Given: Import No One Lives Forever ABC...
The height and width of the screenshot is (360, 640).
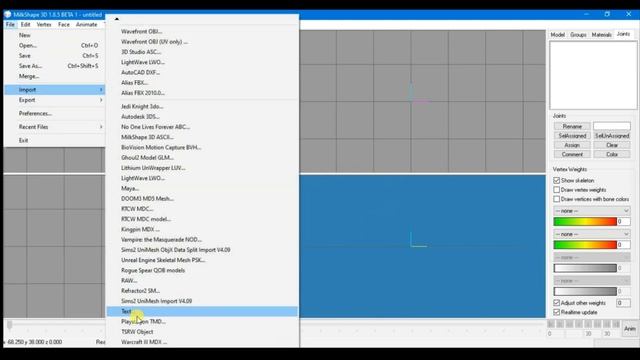Looking at the screenshot, I should tap(202, 127).
